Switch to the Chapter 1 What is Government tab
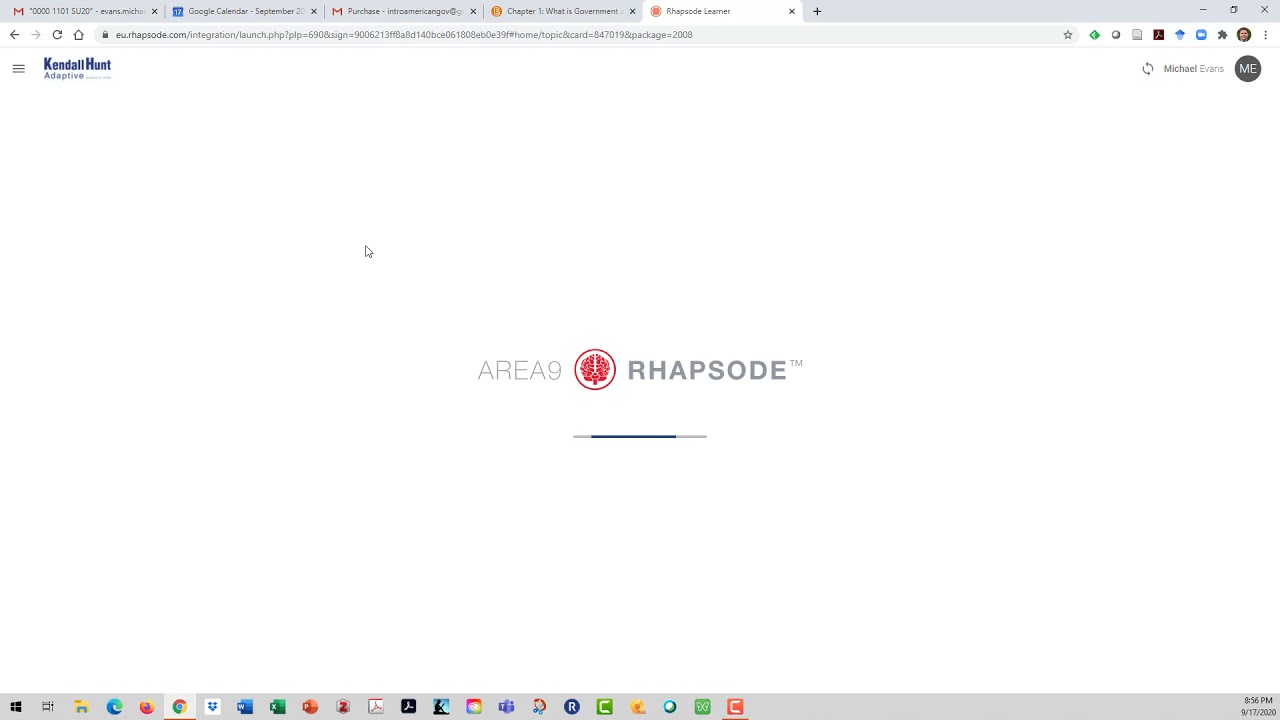The height and width of the screenshot is (720, 1280). pyautogui.click(x=563, y=11)
